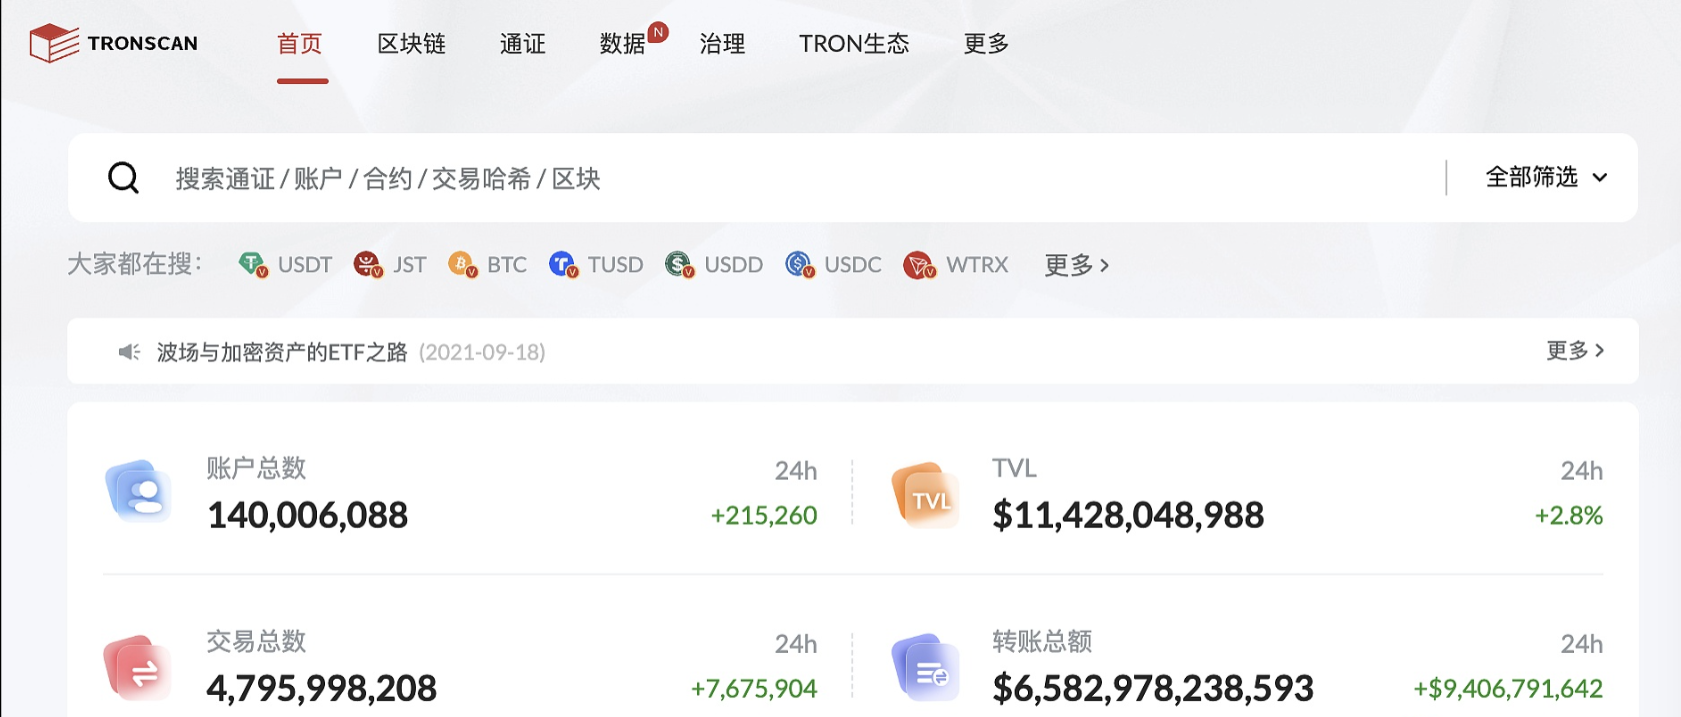Click the orange TVL icon
Image resolution: width=1681 pixels, height=717 pixels.
[925, 495]
